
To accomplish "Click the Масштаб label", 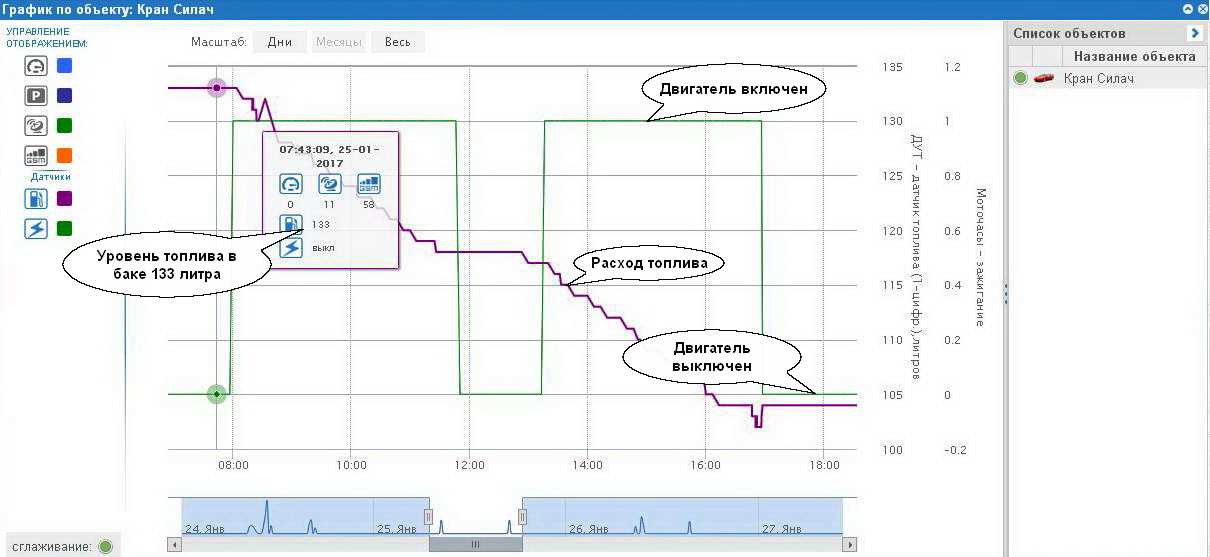I will coord(218,42).
